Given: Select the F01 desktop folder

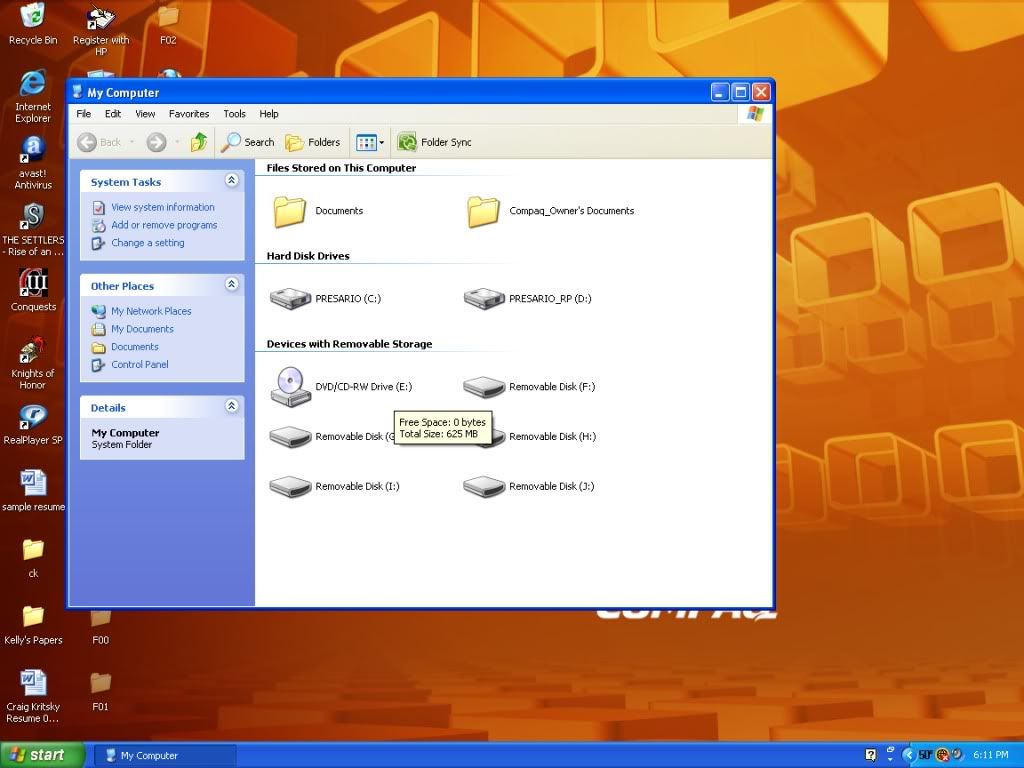Looking at the screenshot, I should coord(100,691).
